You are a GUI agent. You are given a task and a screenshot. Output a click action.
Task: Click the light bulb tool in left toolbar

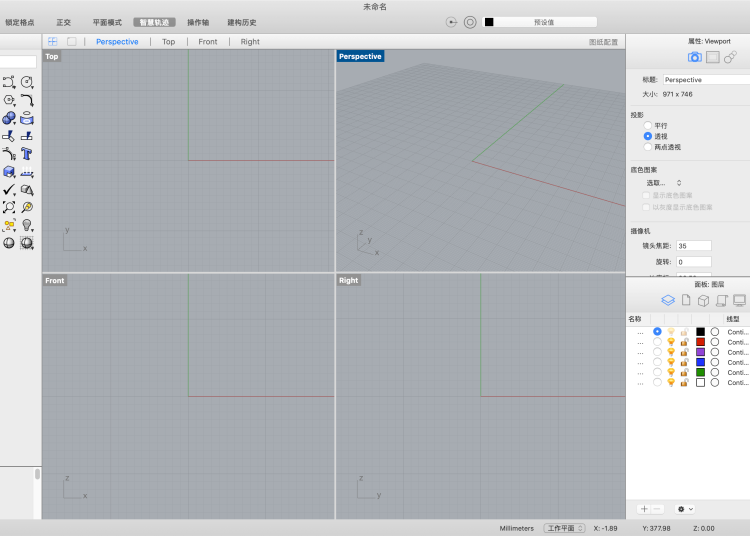coord(27,225)
